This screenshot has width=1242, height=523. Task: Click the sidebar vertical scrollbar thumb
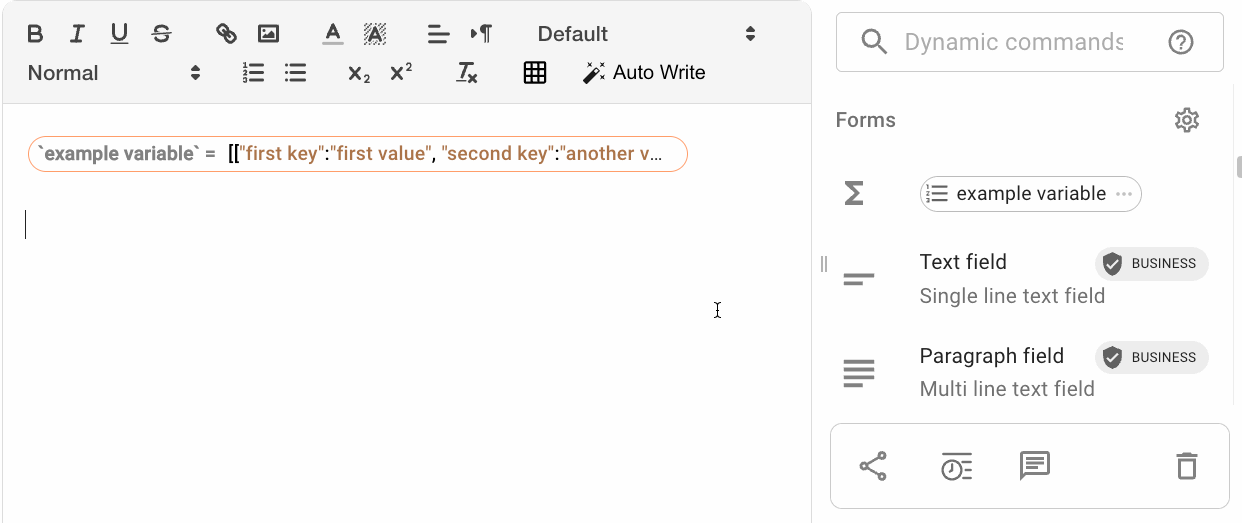click(1239, 166)
